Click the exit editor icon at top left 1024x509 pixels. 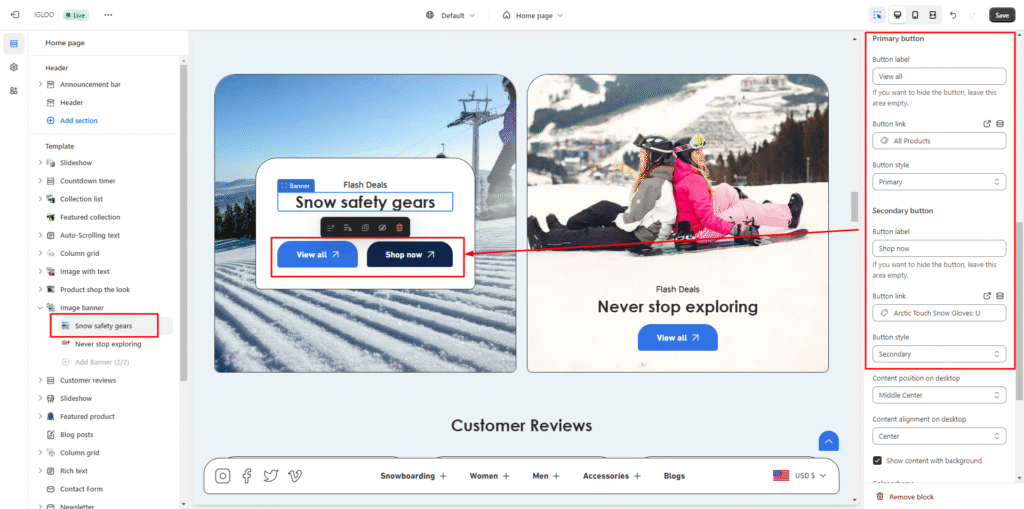pyautogui.click(x=14, y=15)
